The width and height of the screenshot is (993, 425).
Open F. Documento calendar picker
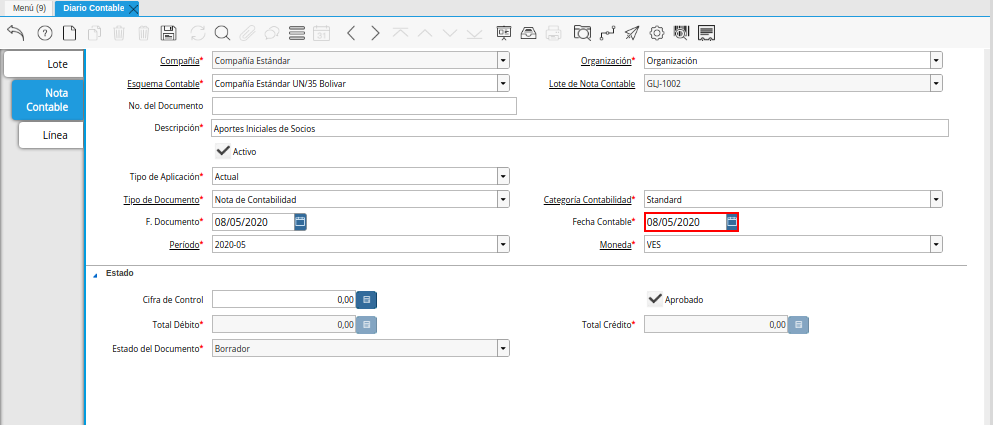300,222
